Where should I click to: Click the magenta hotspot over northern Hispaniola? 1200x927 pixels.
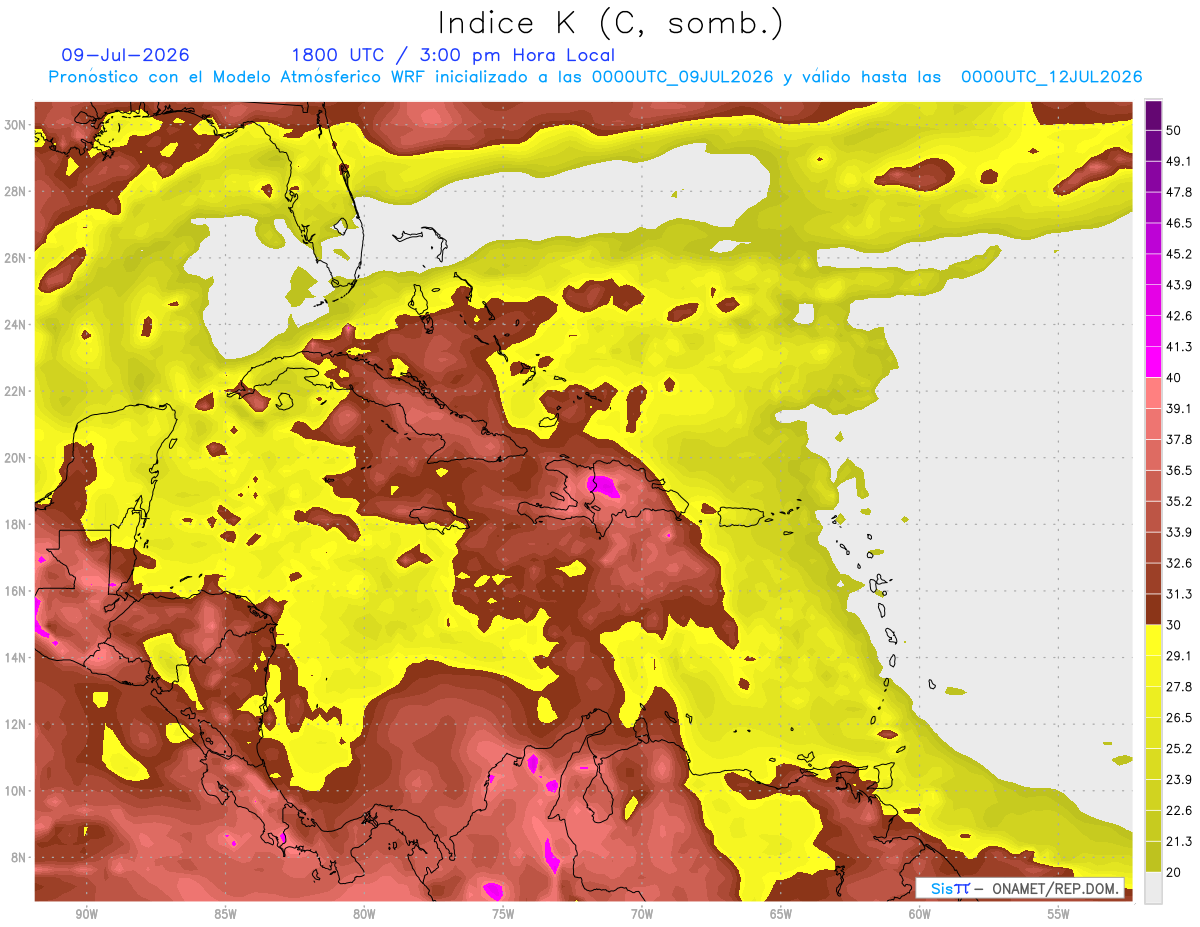(x=603, y=486)
